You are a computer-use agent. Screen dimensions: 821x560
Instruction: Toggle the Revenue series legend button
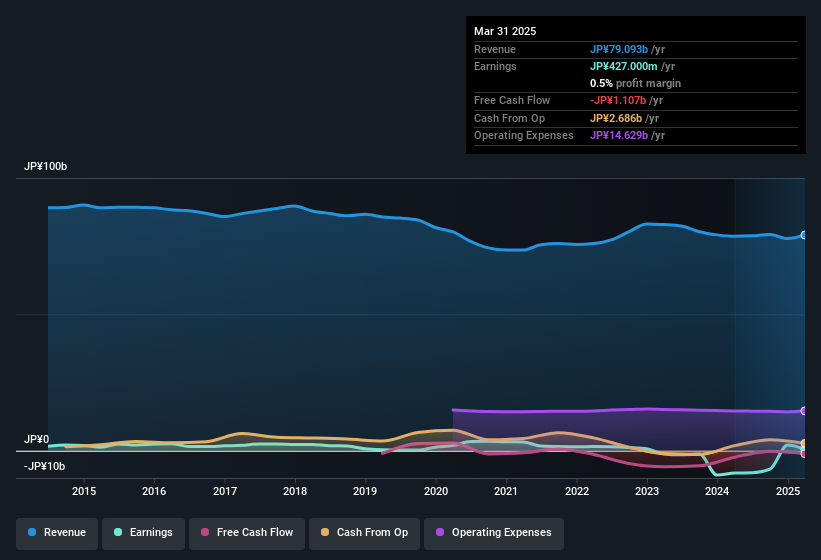pyautogui.click(x=57, y=533)
